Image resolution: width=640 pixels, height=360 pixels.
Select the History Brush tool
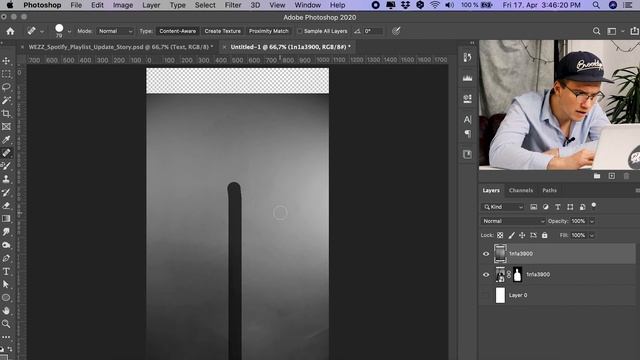[x=6, y=192]
